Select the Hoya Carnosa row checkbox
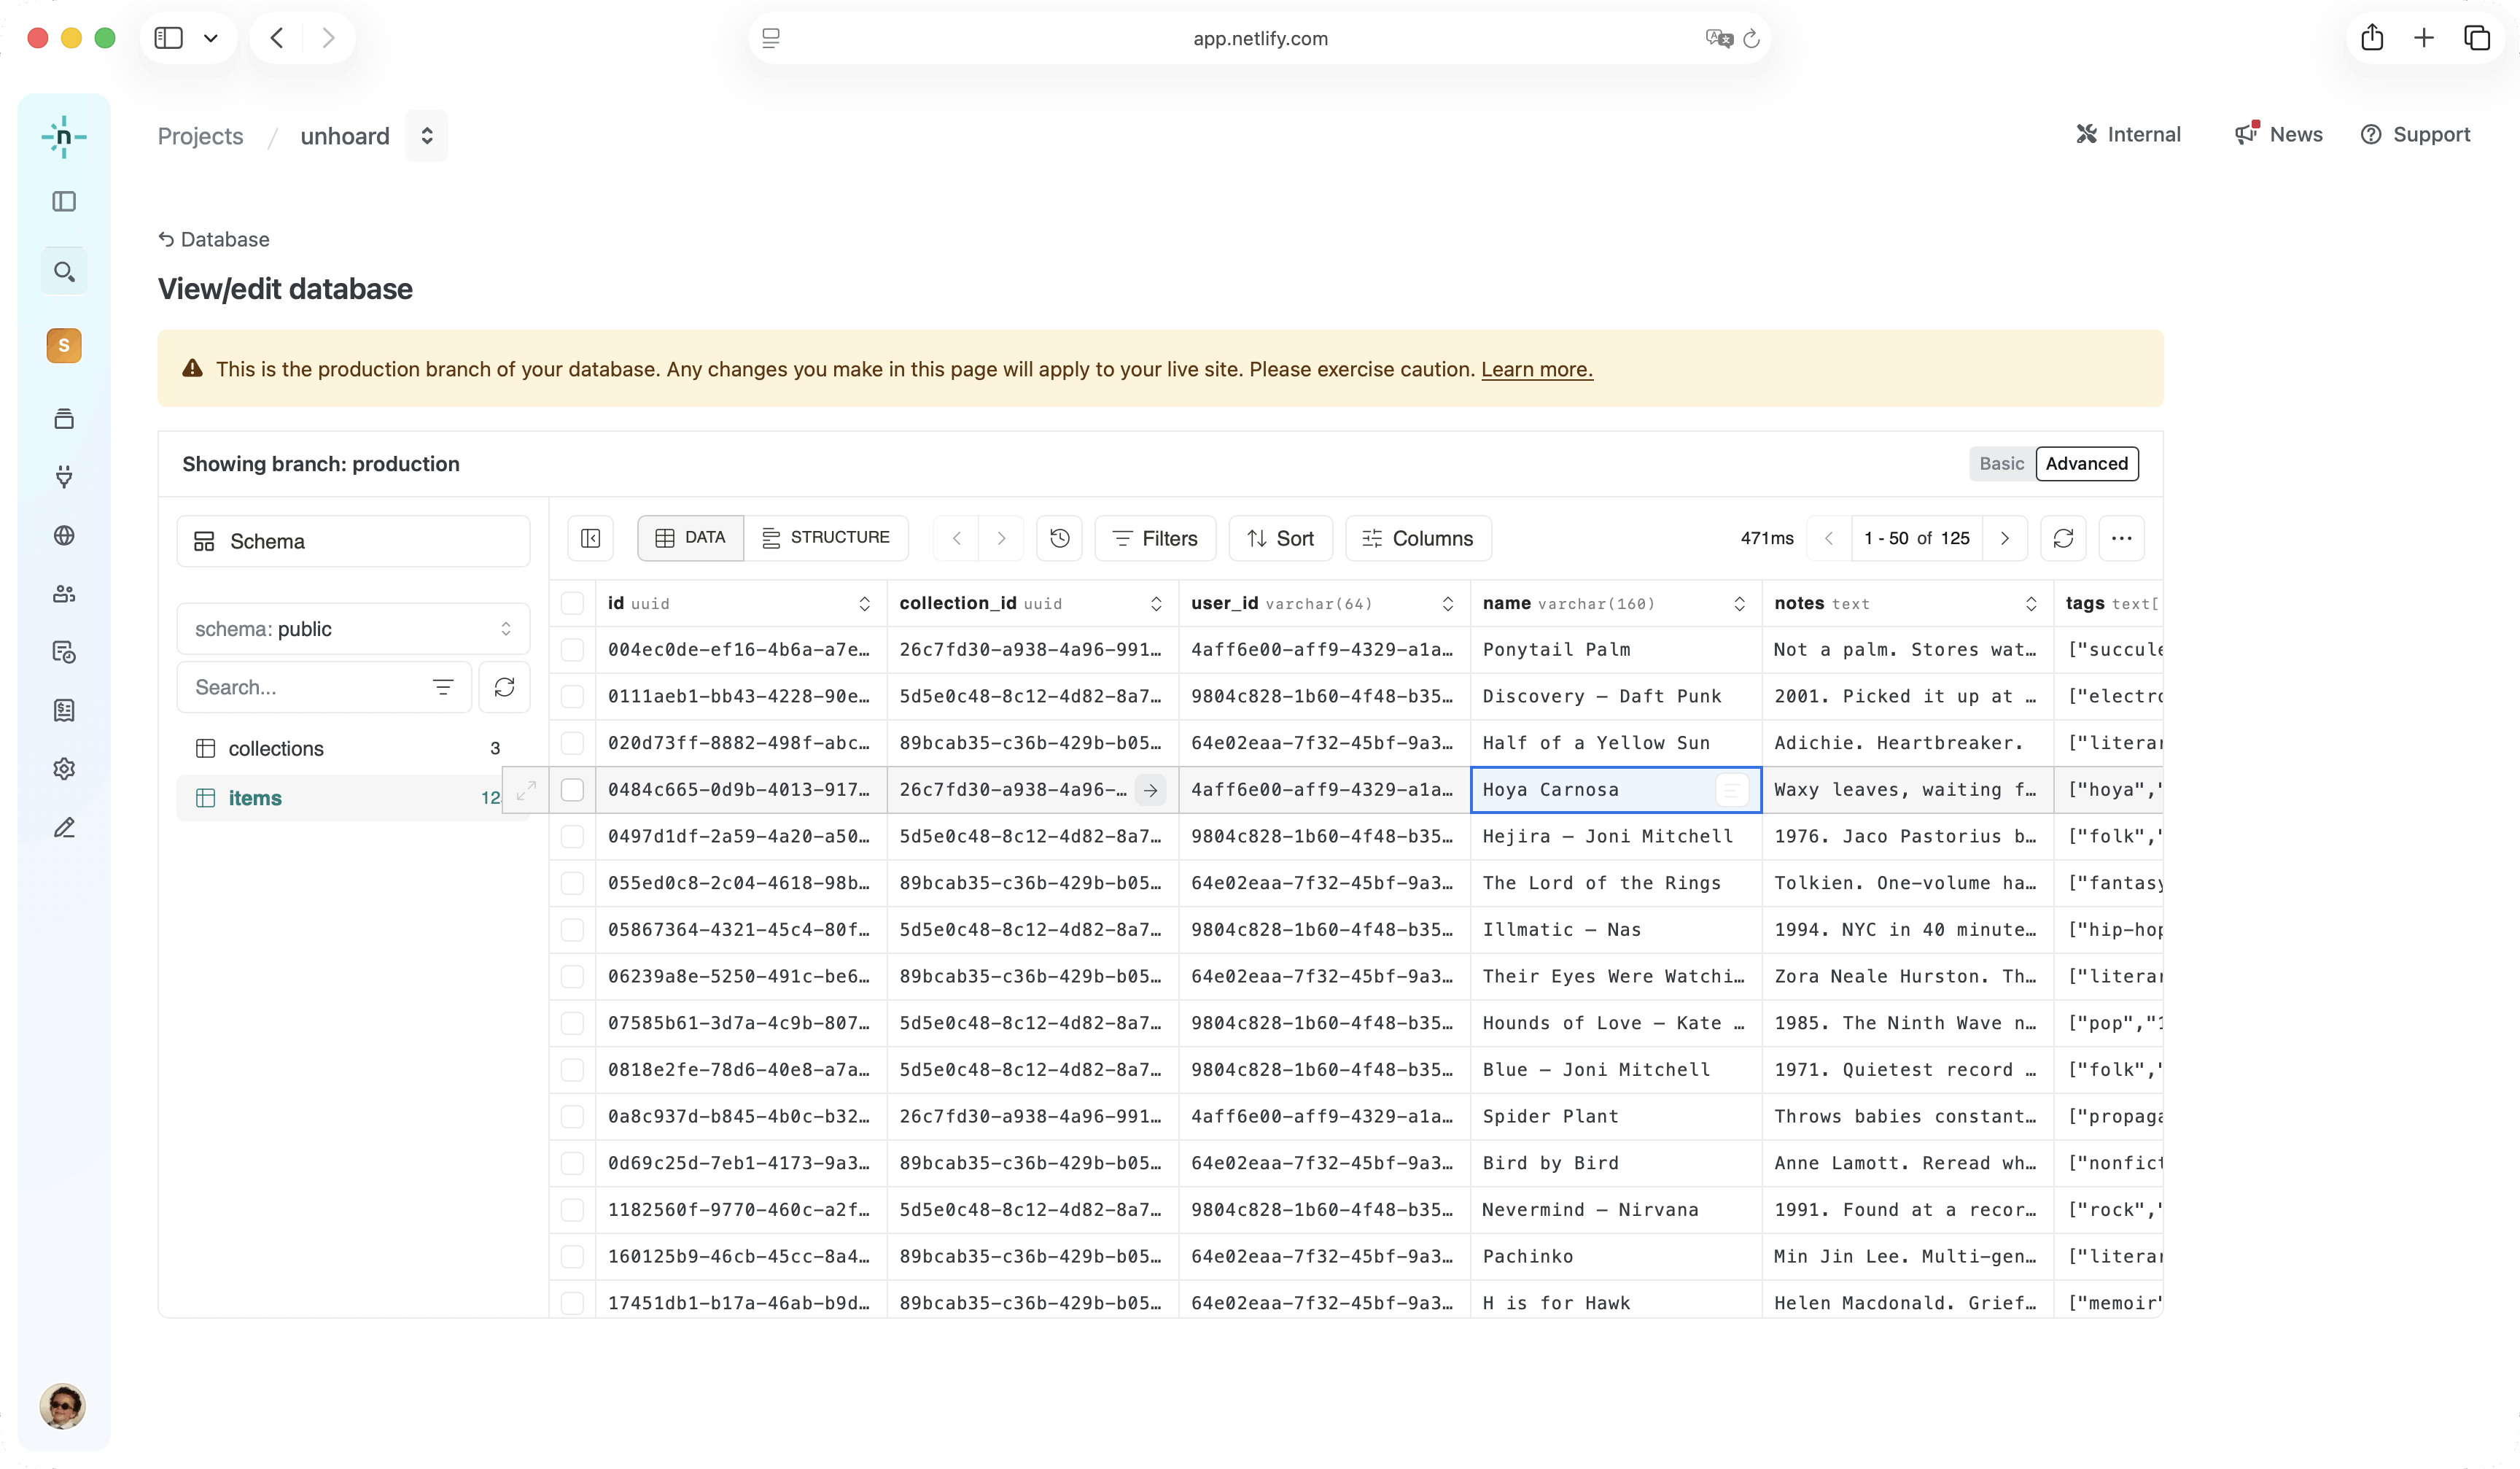The width and height of the screenshot is (2520, 1469). 572,790
